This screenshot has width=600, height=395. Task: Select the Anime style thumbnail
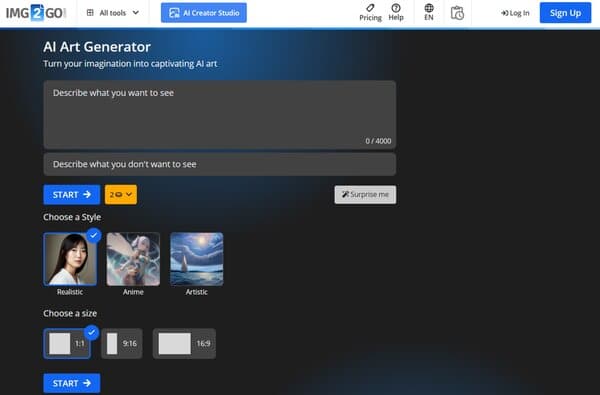[x=133, y=259]
